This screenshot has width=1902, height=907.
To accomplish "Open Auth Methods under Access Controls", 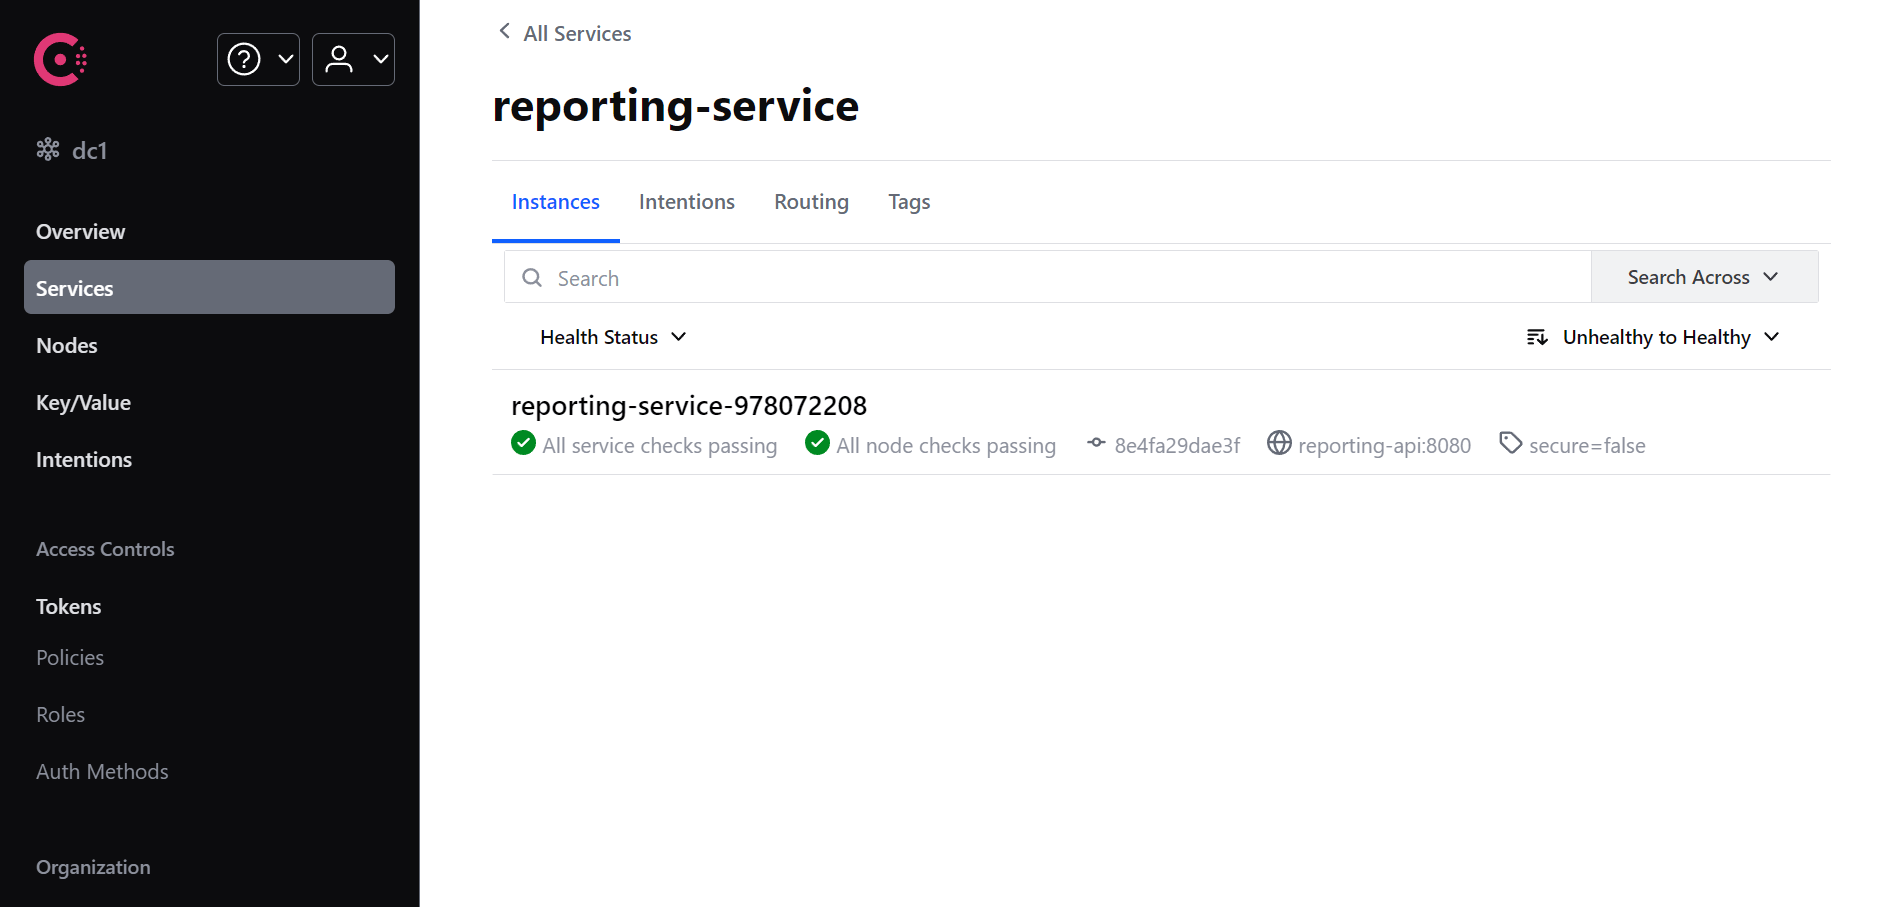I will click(x=101, y=771).
